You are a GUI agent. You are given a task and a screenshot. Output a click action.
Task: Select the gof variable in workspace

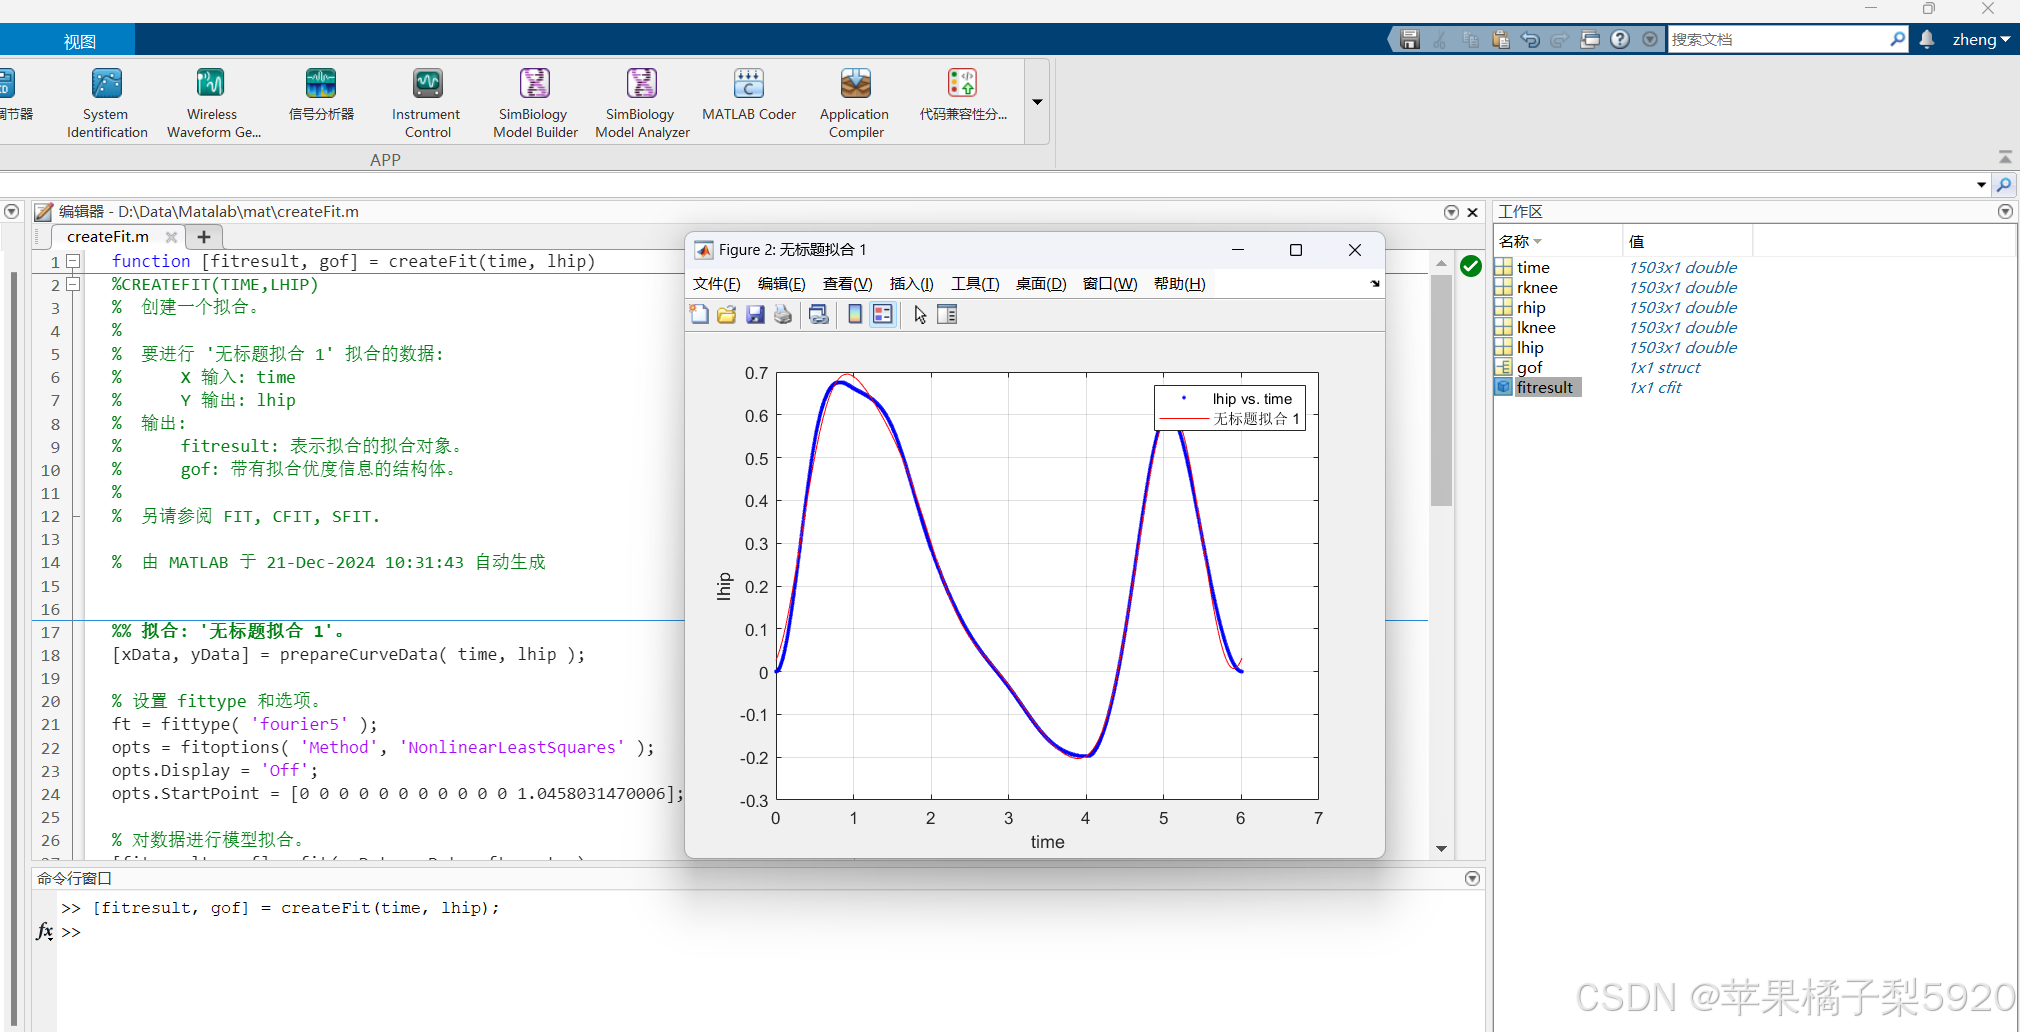(x=1529, y=368)
